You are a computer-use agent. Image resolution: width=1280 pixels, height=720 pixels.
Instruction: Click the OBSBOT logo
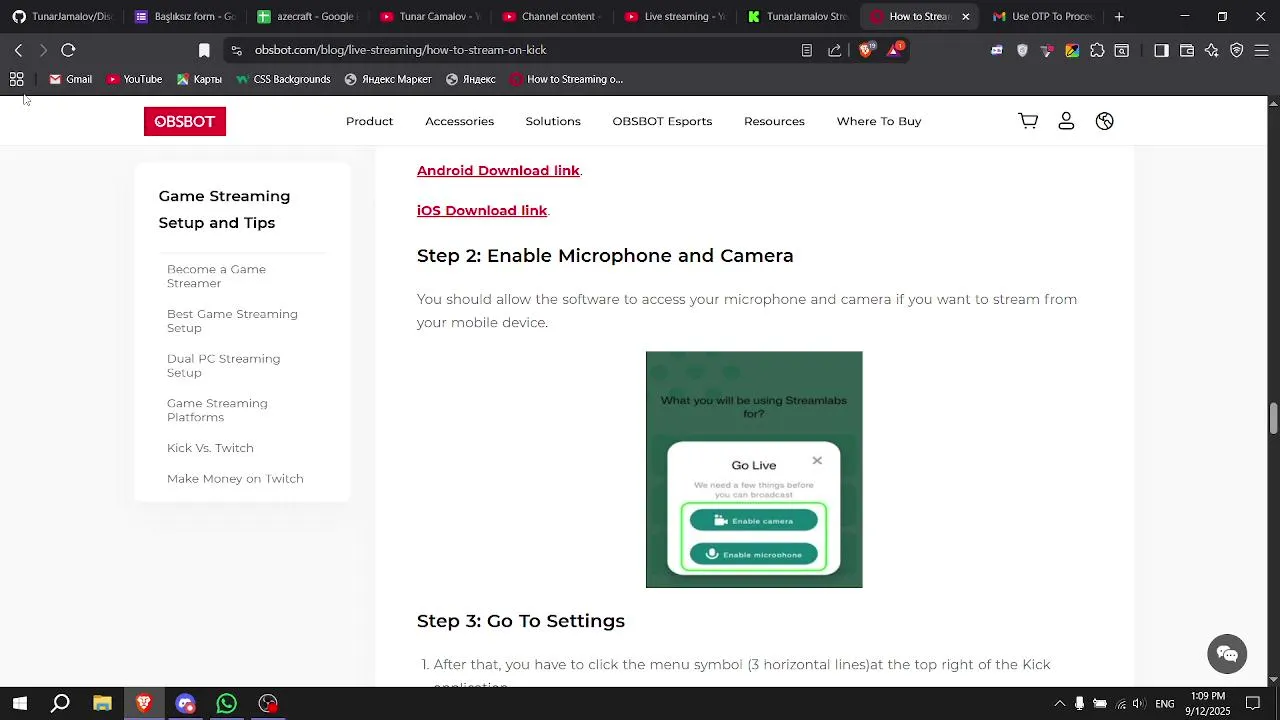[185, 121]
